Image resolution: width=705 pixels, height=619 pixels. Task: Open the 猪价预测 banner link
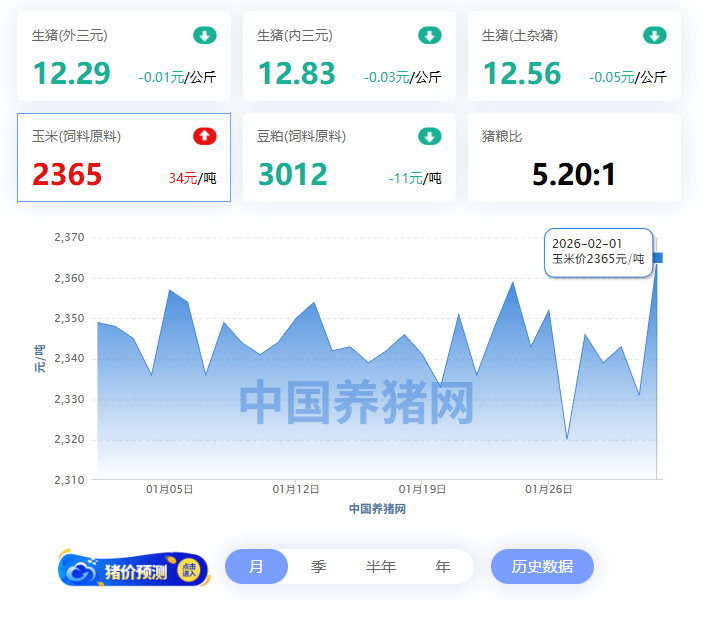[134, 570]
